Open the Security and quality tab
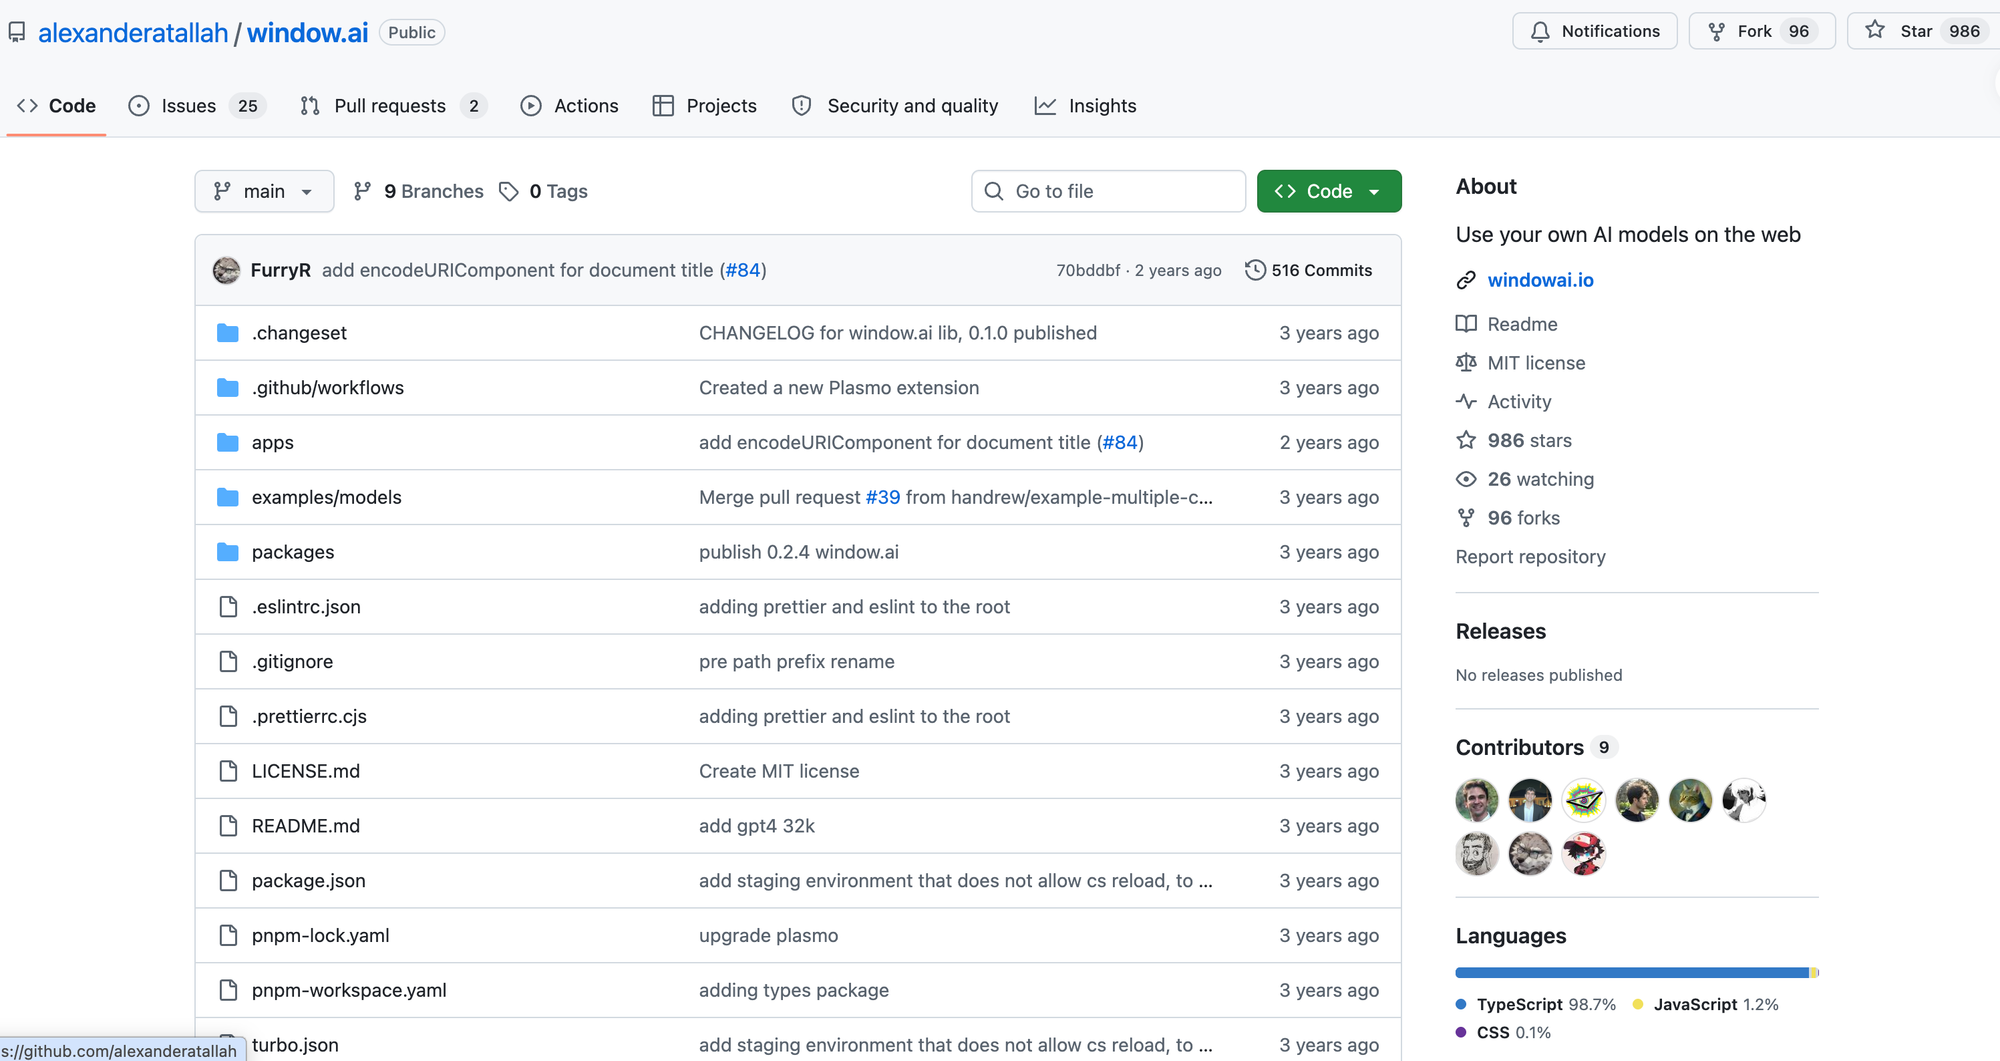Screen dimensions: 2000x1061 tap(895, 106)
